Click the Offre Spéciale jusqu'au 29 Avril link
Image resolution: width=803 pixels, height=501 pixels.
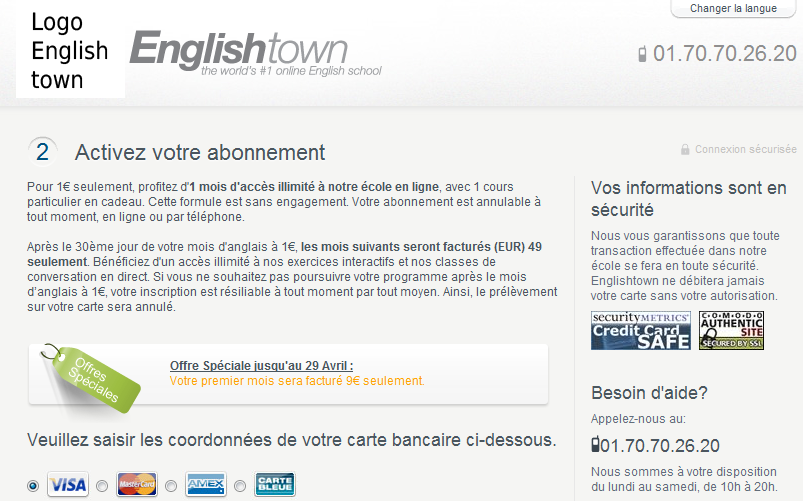point(261,366)
